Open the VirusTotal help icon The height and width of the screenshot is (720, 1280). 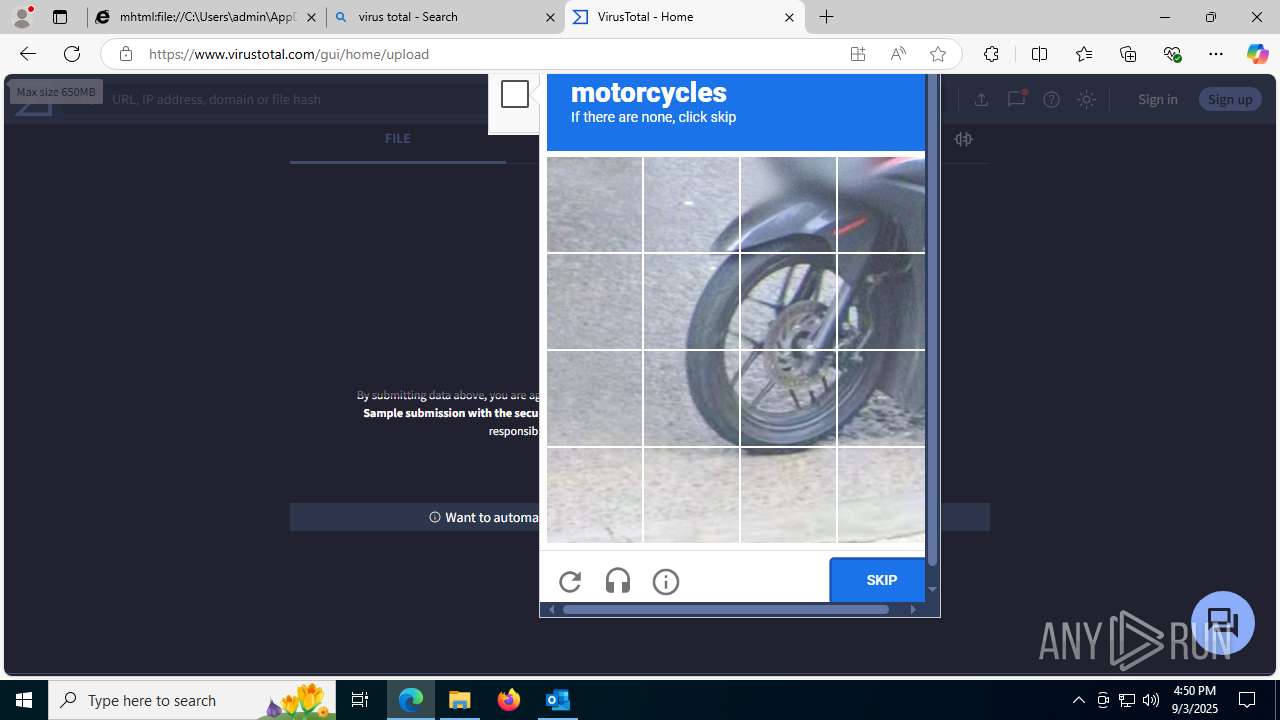pyautogui.click(x=1051, y=99)
